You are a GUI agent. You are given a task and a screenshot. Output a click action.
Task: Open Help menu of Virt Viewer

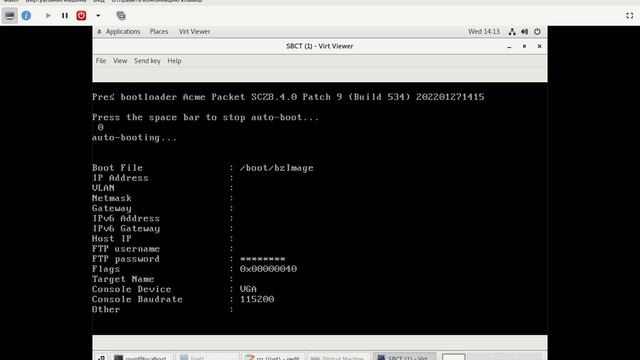click(x=174, y=61)
